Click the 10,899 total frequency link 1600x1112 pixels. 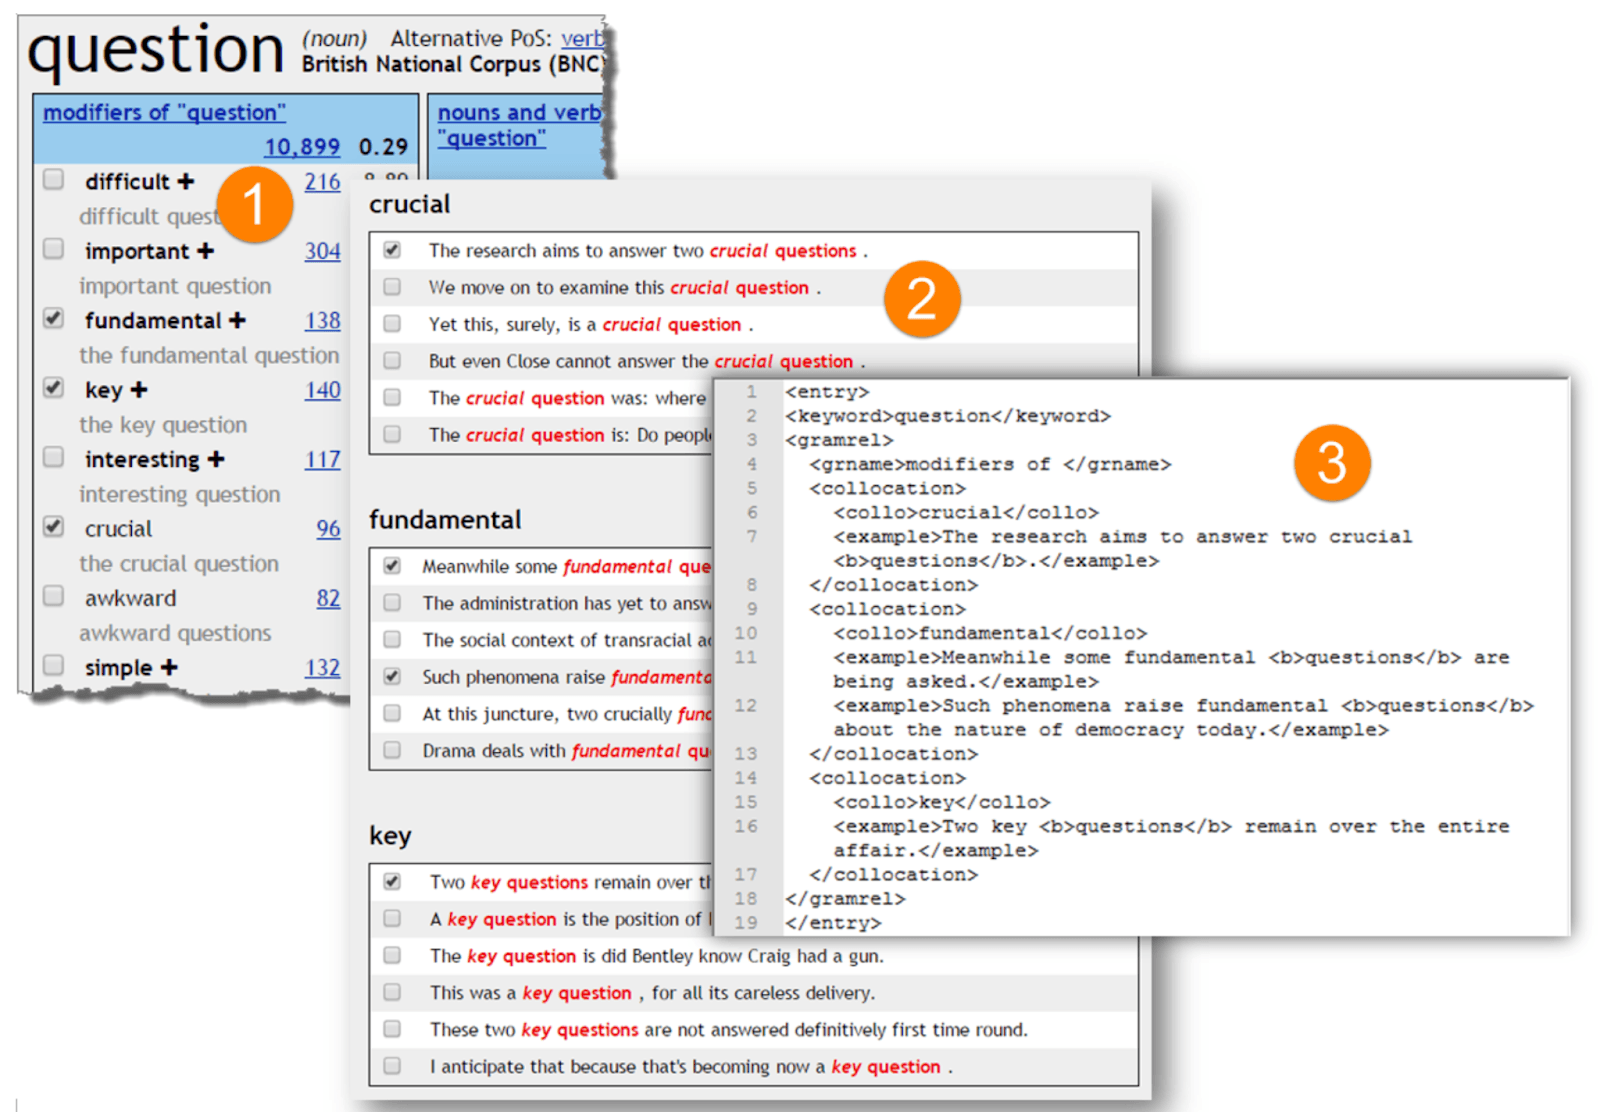click(x=302, y=147)
